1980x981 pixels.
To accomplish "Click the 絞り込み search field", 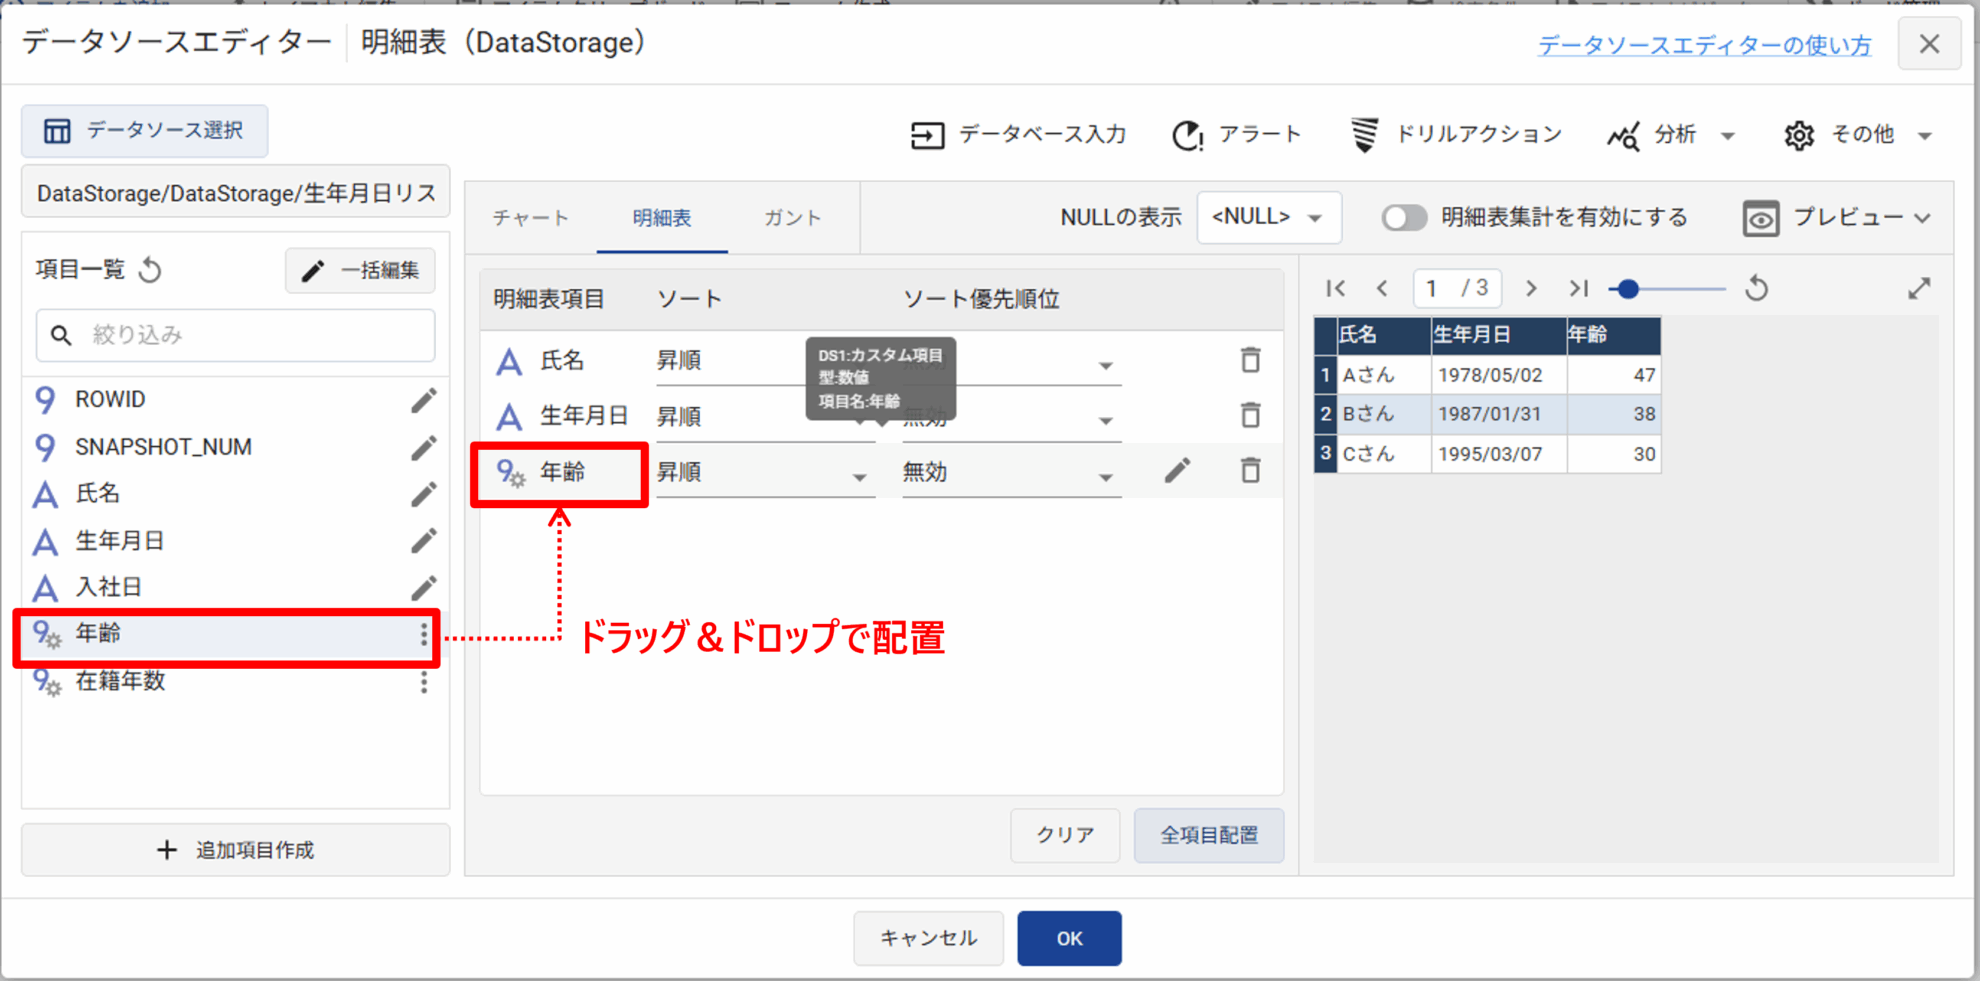I will 250,335.
